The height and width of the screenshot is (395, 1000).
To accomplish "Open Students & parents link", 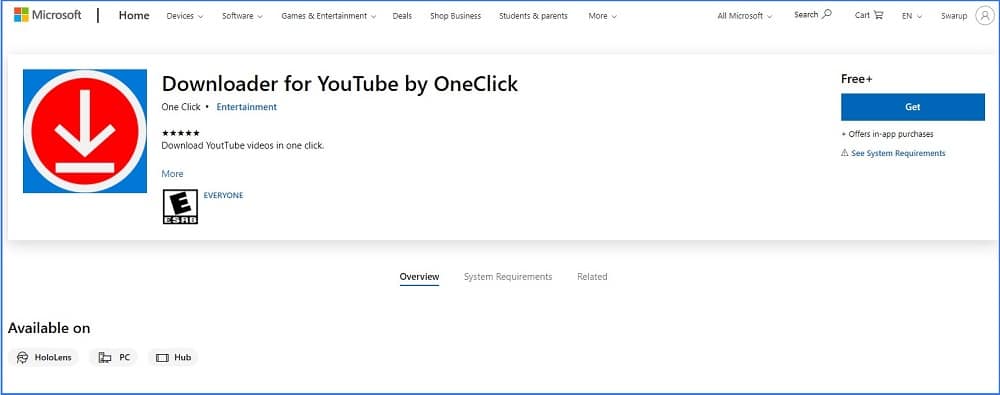I will [x=533, y=16].
